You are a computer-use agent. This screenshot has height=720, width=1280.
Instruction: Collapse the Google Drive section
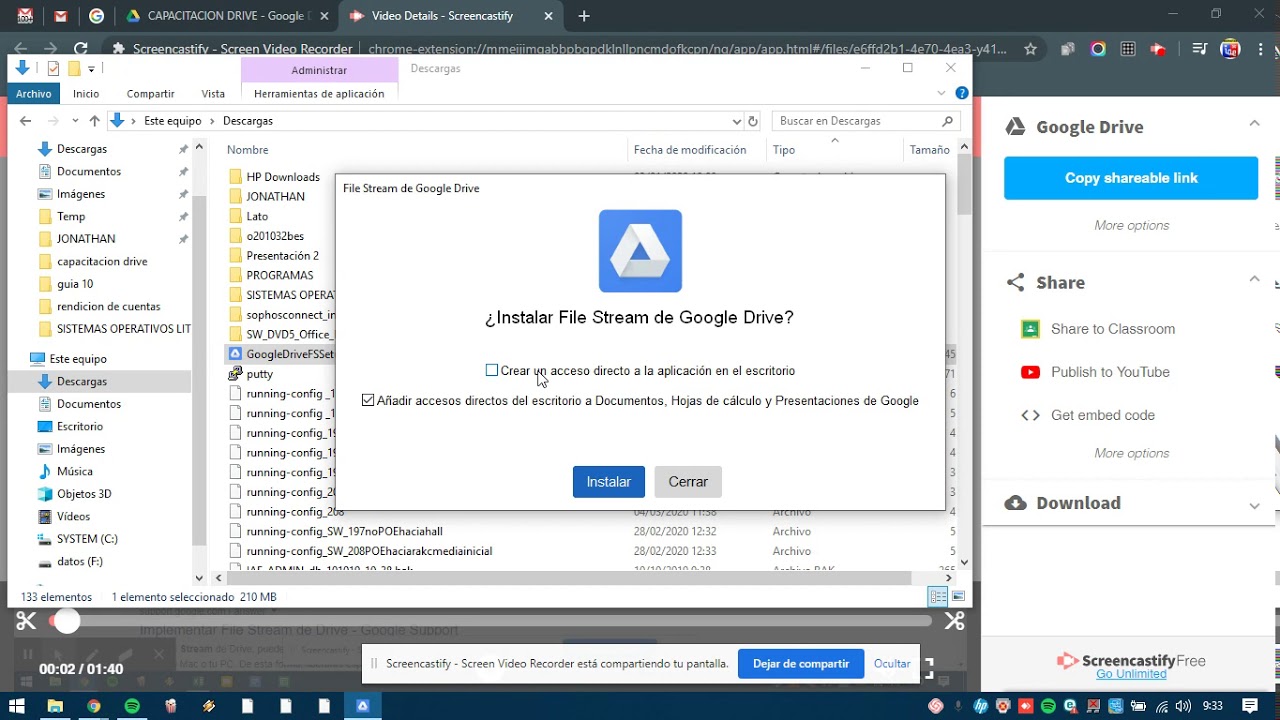point(1254,124)
